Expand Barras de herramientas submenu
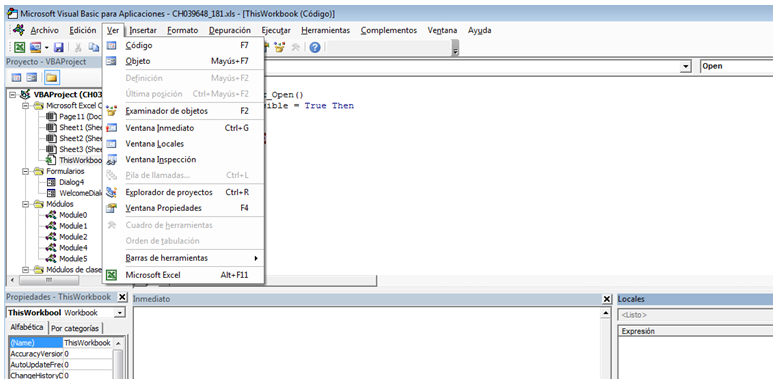The image size is (778, 386). click(183, 258)
